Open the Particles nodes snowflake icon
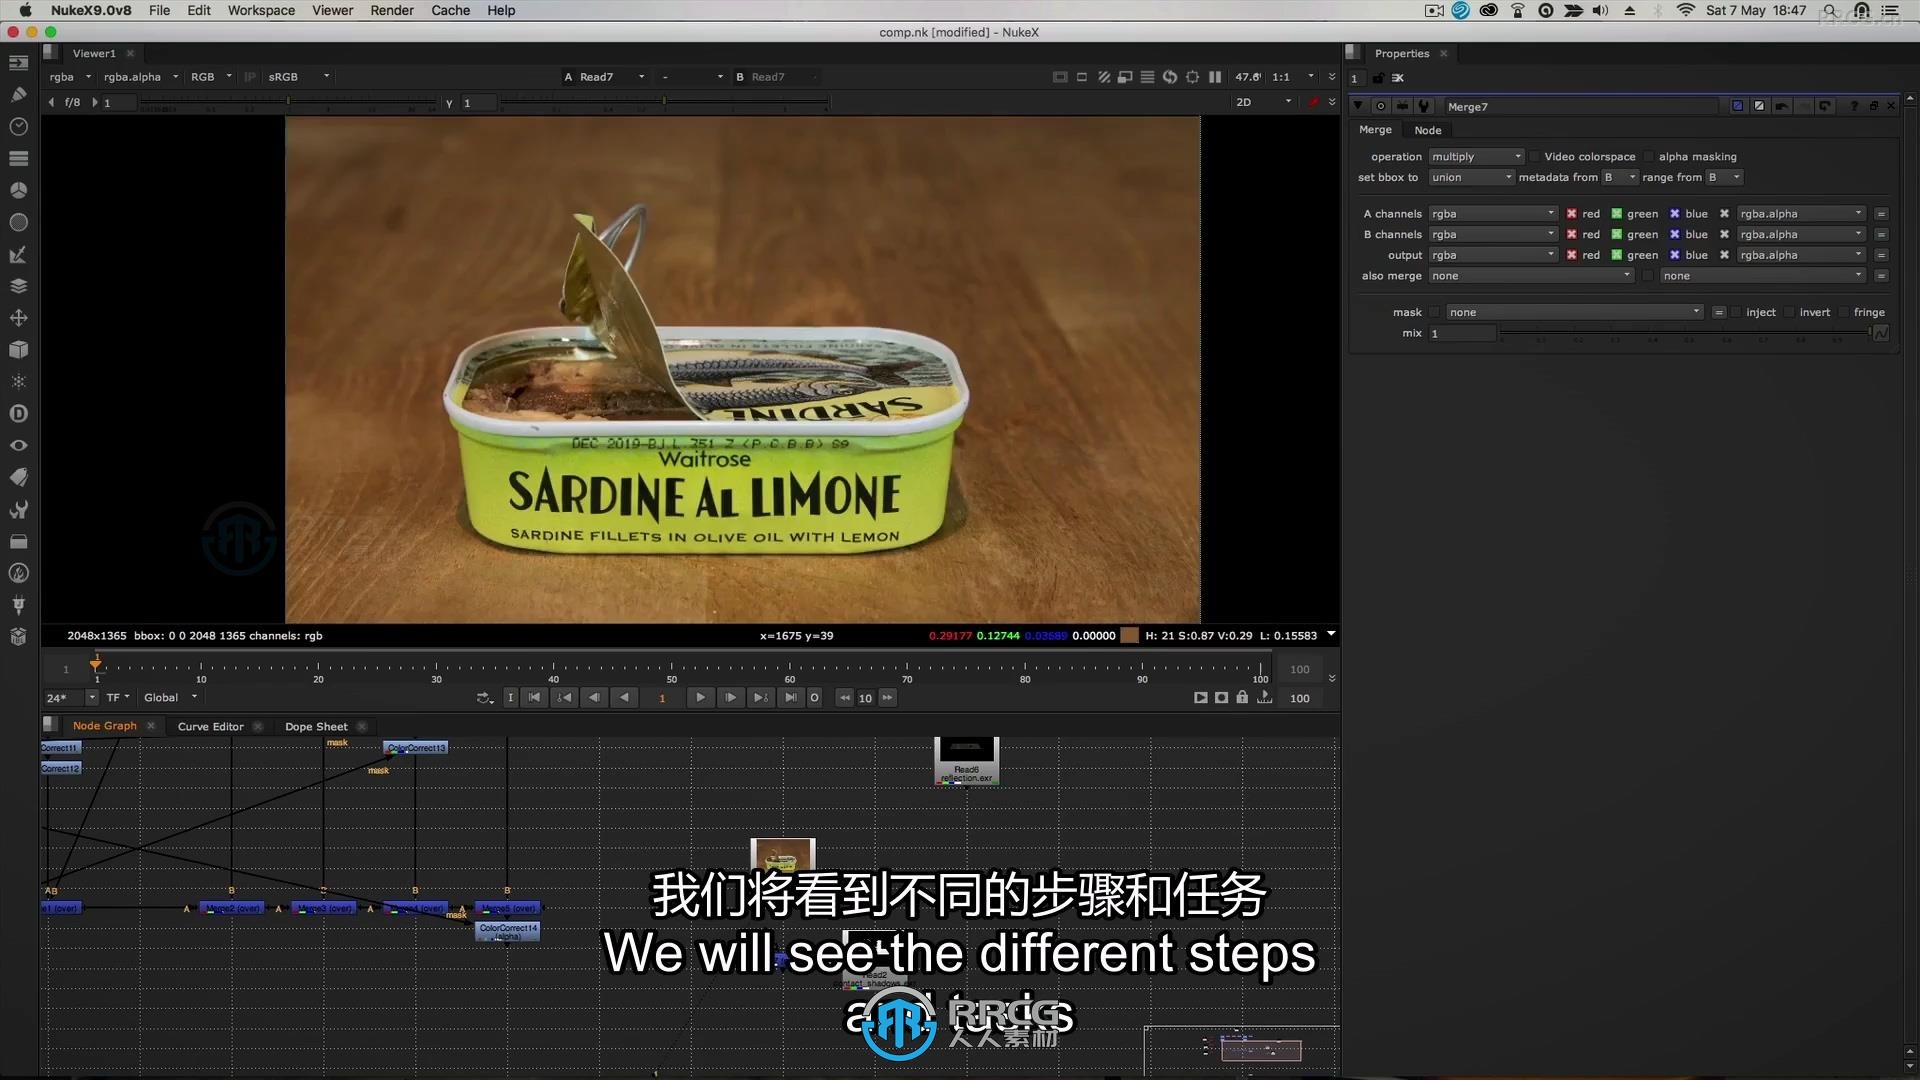The image size is (1920, 1080). pos(18,381)
